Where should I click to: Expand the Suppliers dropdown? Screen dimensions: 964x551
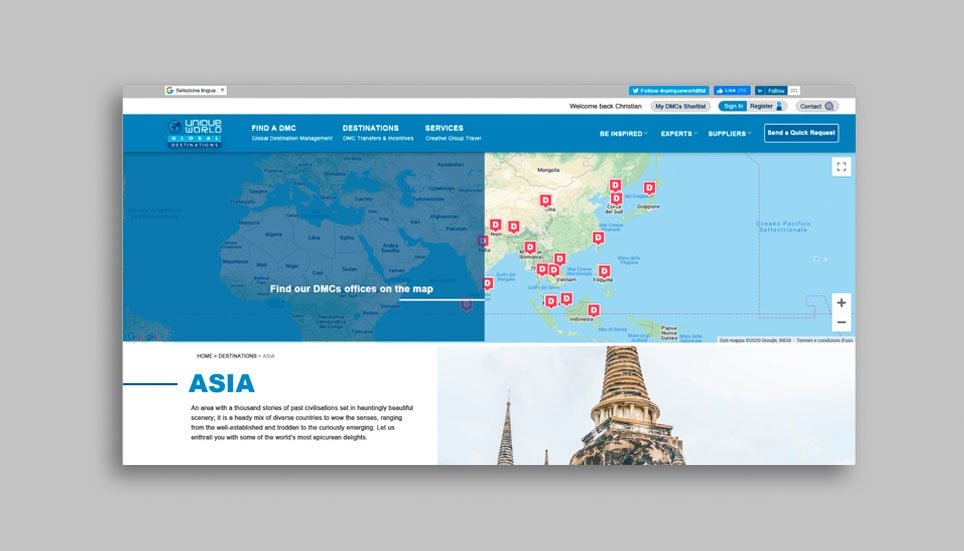click(730, 133)
